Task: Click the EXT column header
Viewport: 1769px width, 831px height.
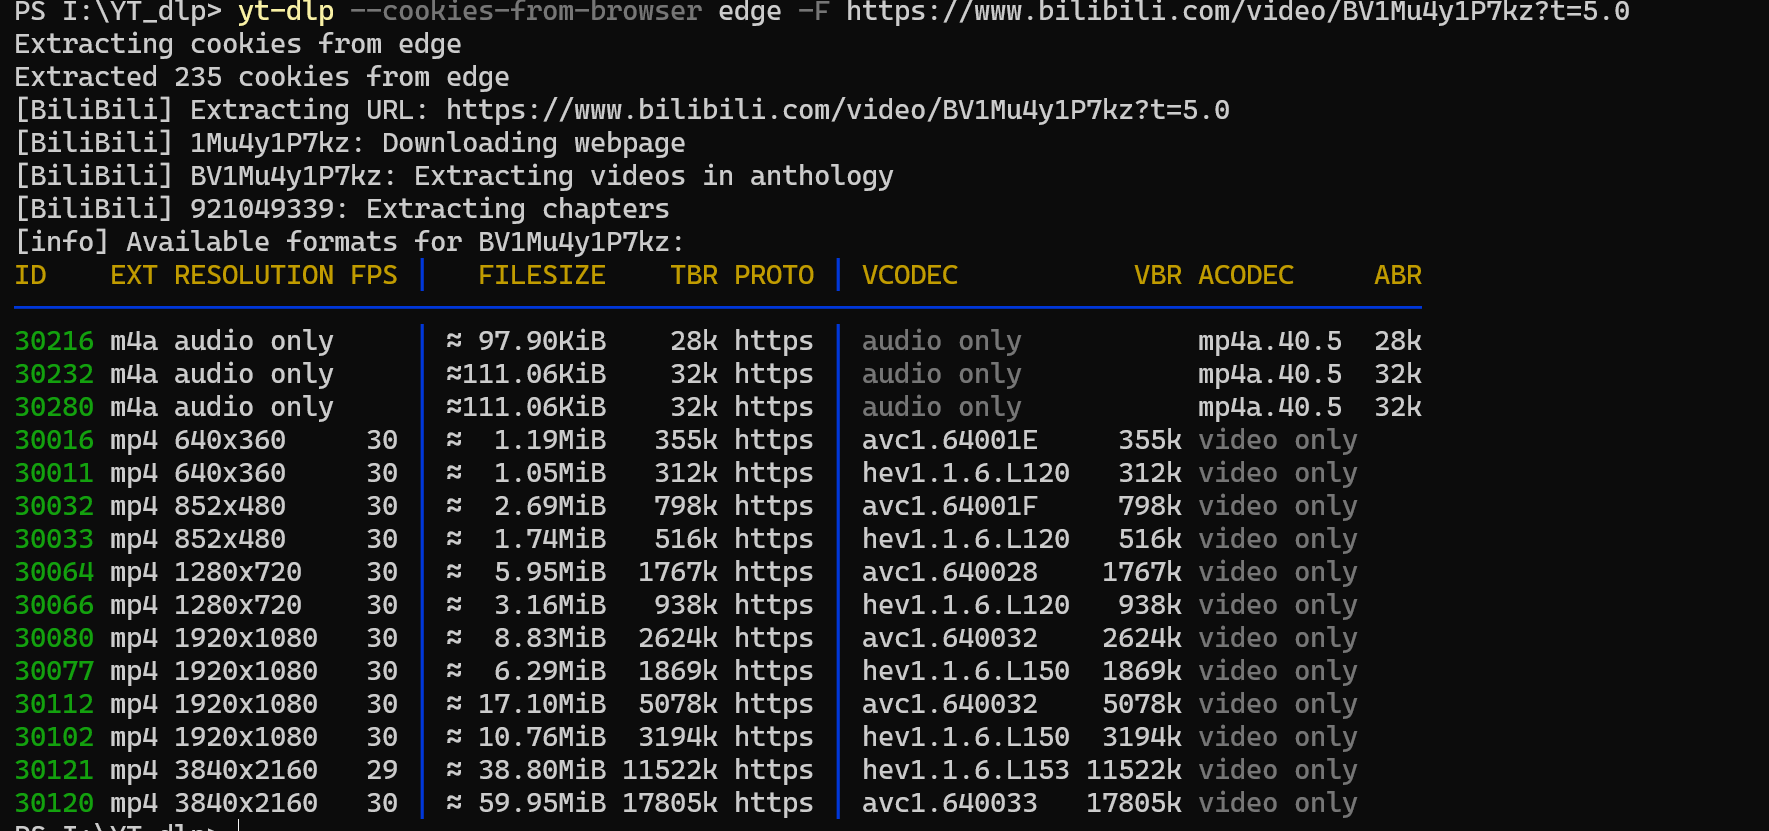Action: click(134, 275)
